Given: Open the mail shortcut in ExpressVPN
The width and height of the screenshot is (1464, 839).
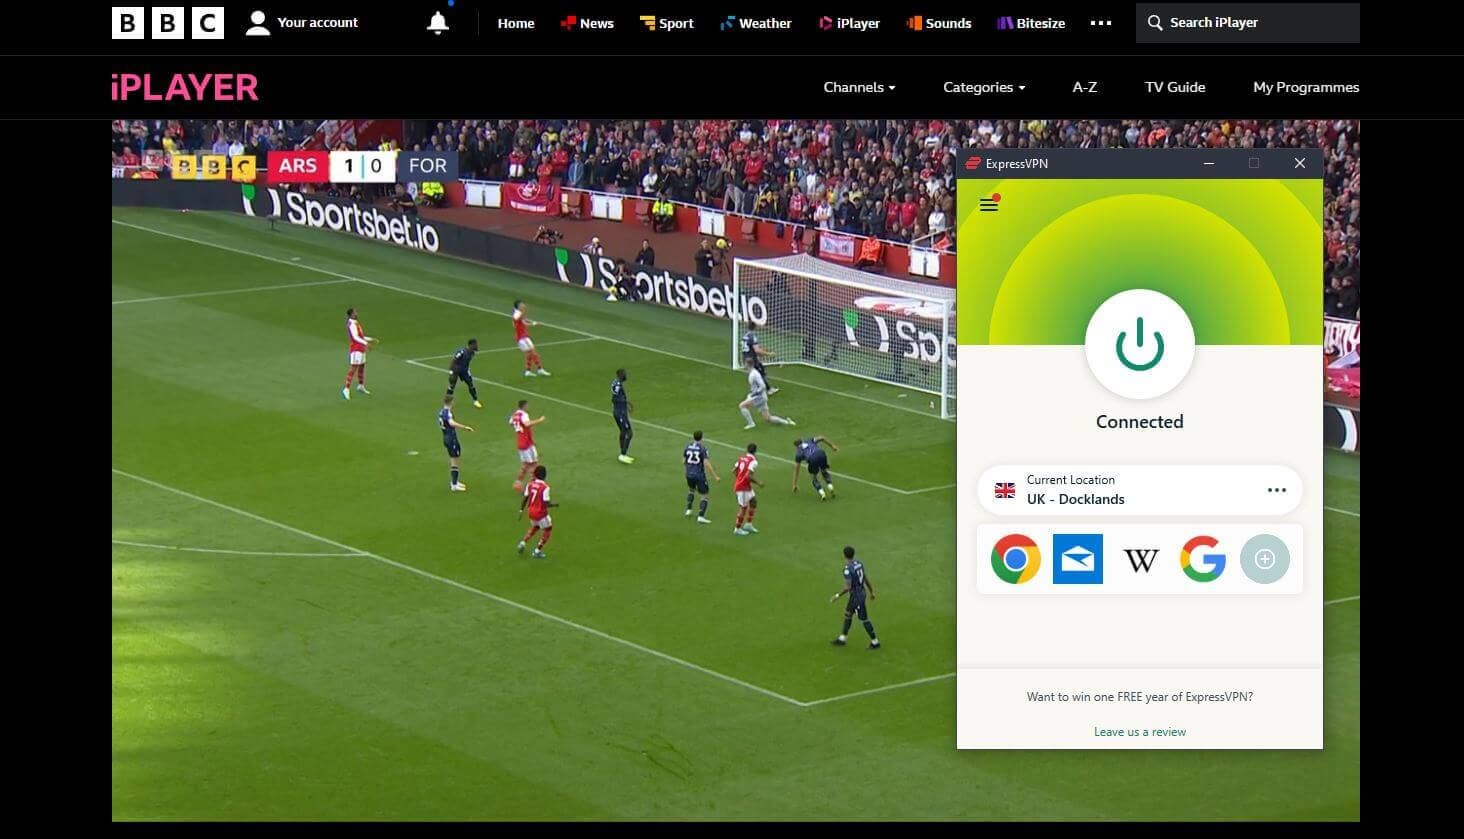Looking at the screenshot, I should point(1077,559).
